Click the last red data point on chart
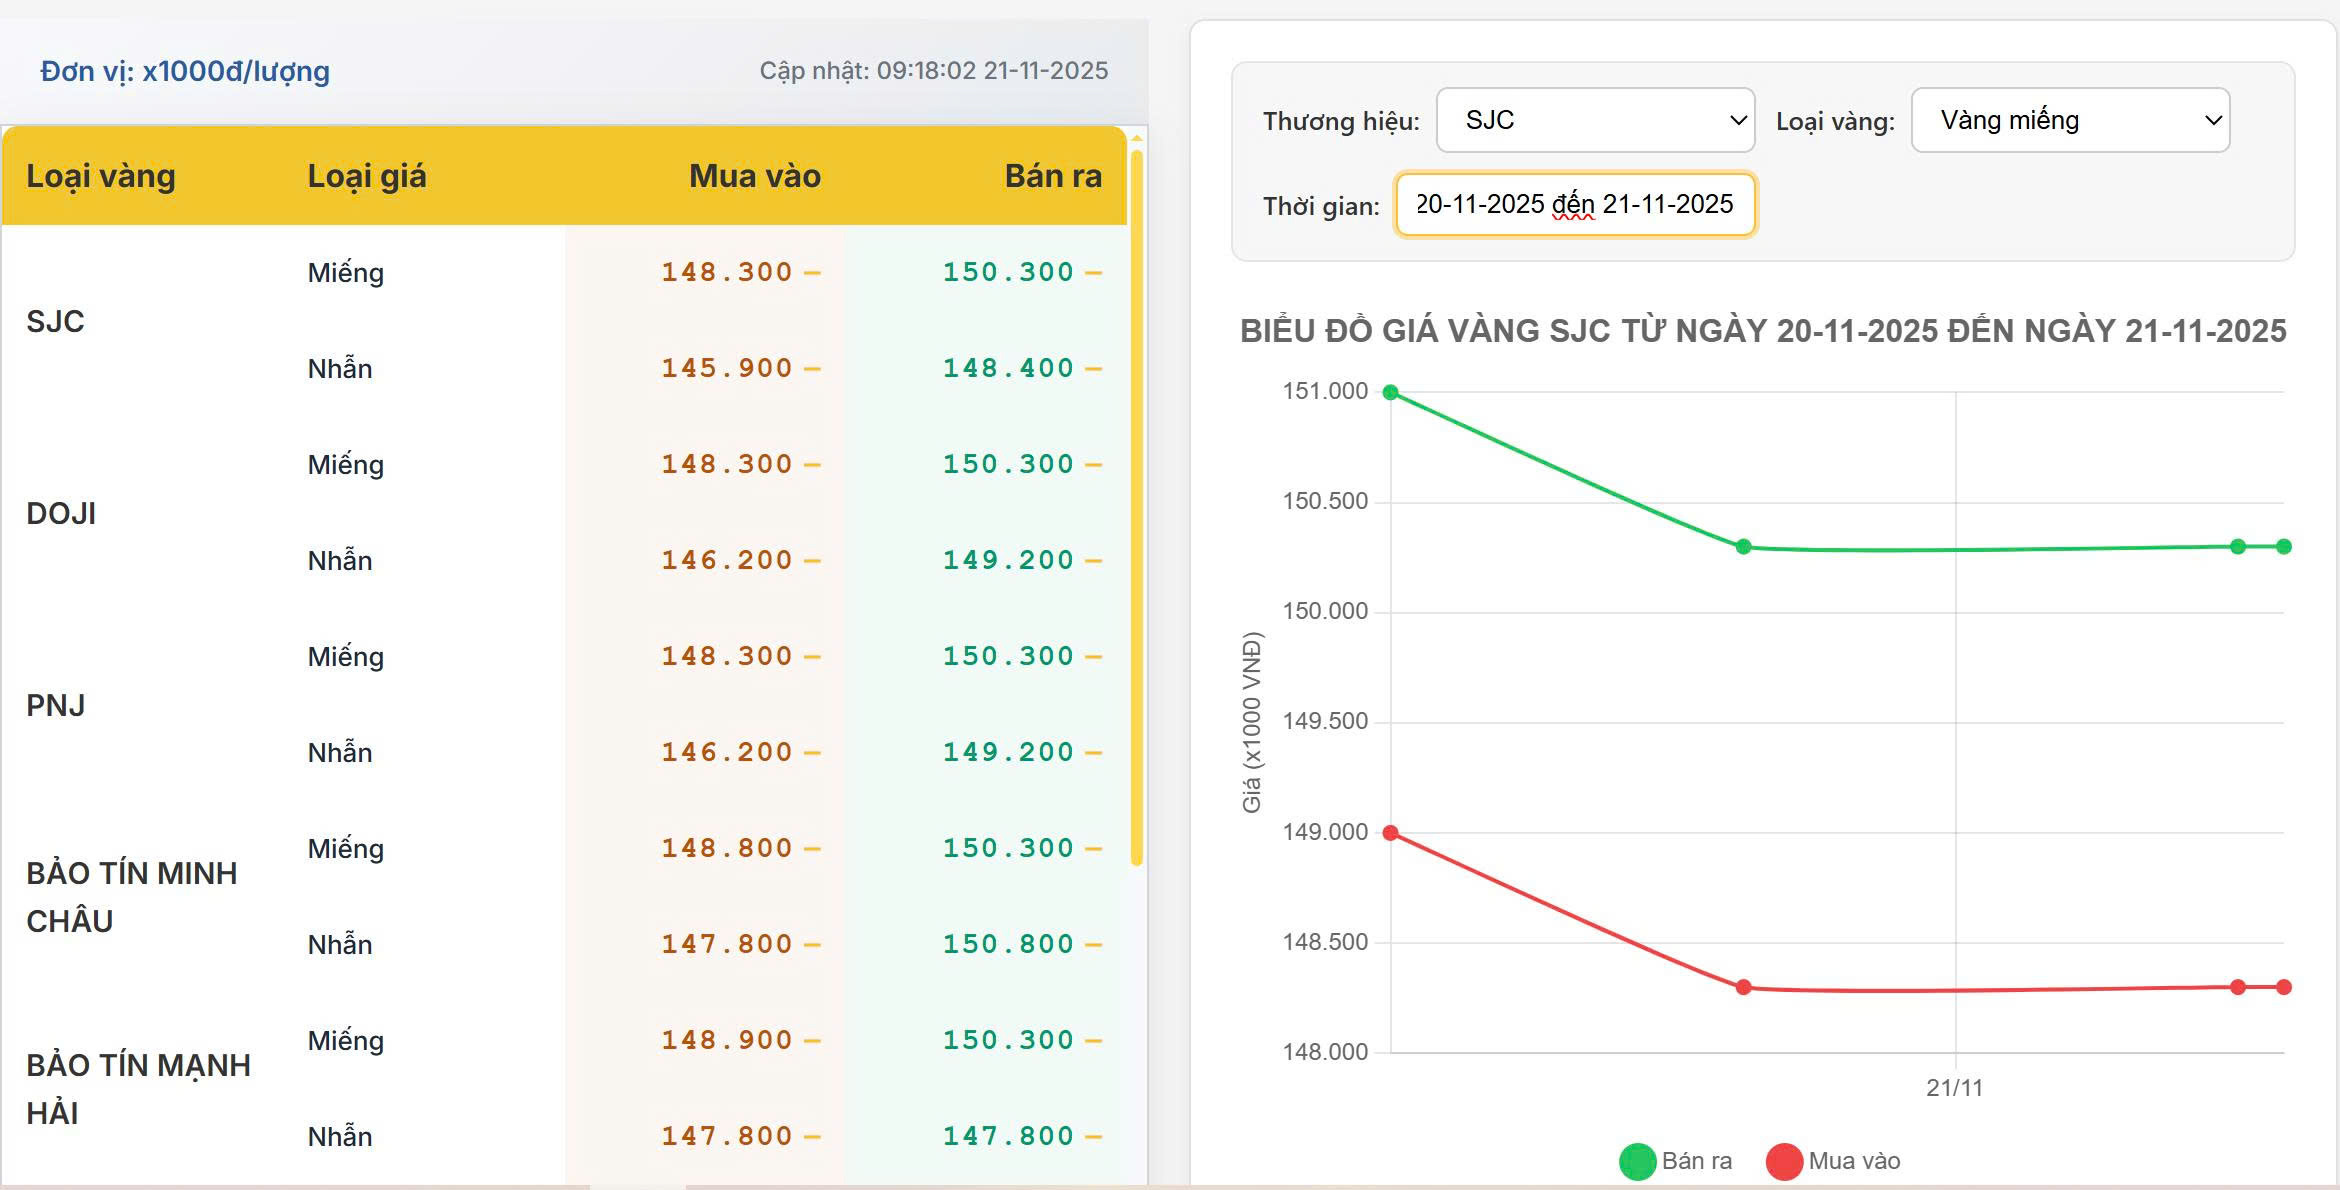 click(x=2284, y=987)
